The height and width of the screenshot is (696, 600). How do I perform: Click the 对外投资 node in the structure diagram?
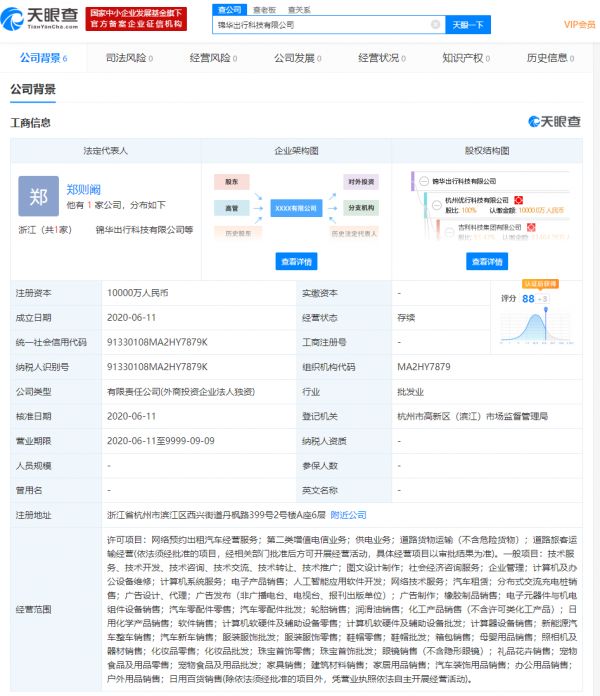[360, 182]
